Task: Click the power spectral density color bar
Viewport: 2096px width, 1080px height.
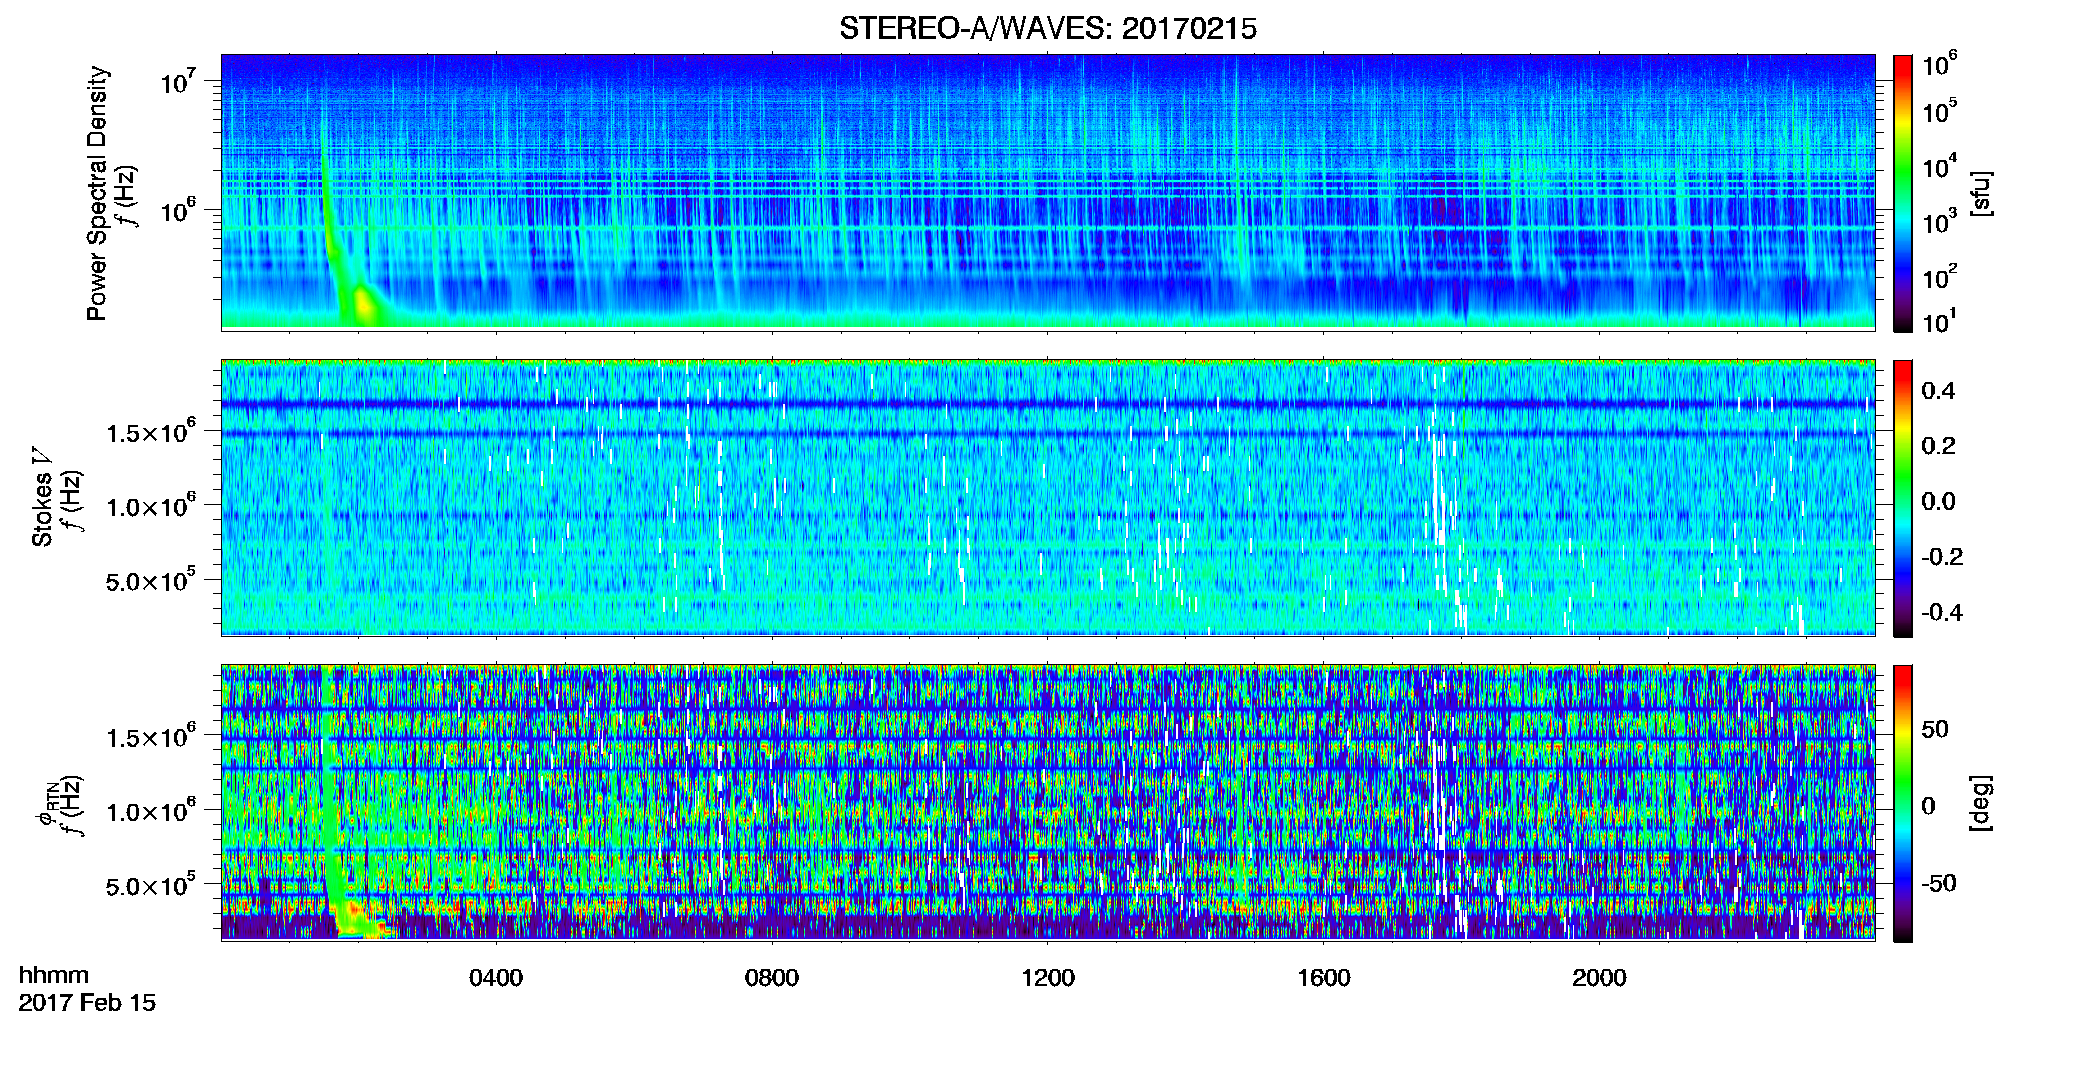Action: pyautogui.click(x=1903, y=193)
